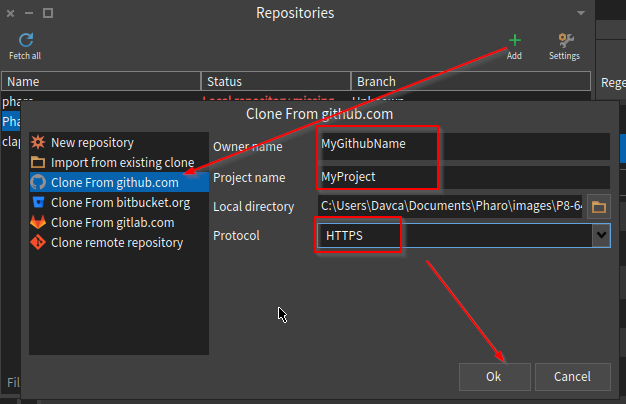Viewport: 626px width, 404px height.
Task: Expand the Protocol dropdown arrow
Action: [600, 235]
